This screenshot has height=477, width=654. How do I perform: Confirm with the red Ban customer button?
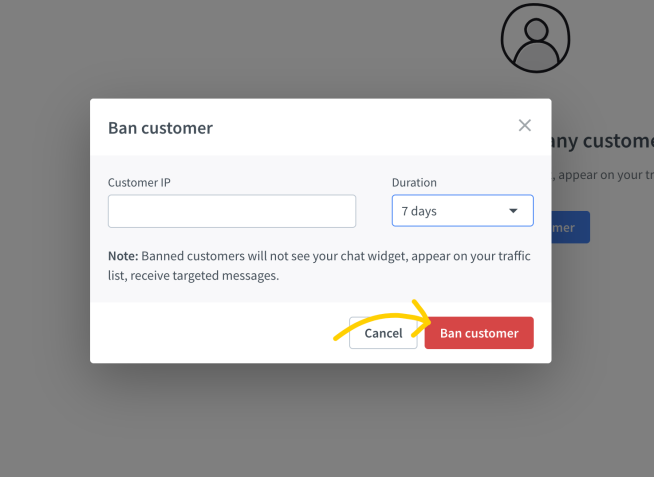point(479,333)
